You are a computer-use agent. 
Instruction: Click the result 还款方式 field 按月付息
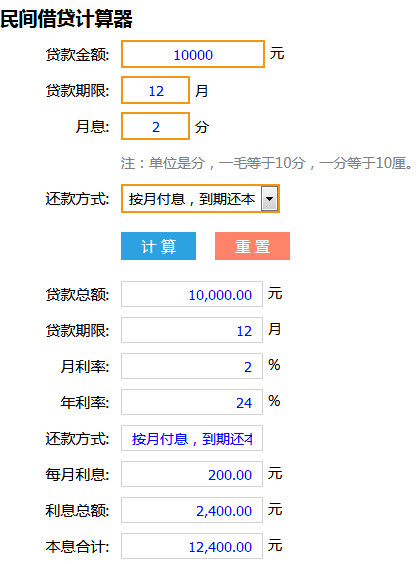tap(192, 438)
